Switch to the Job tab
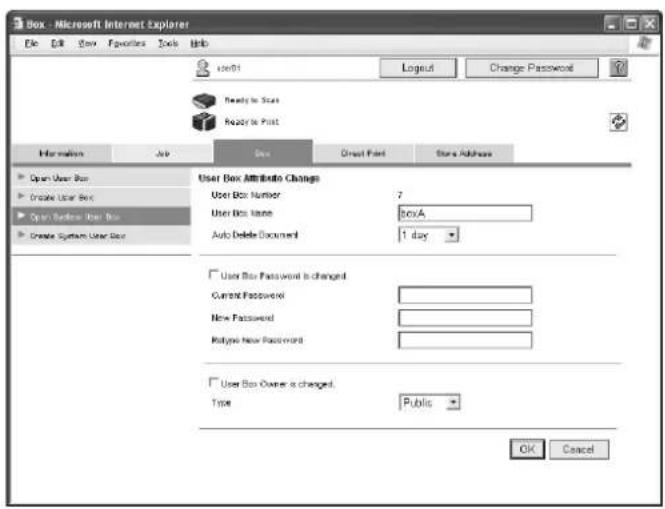 tap(162, 154)
